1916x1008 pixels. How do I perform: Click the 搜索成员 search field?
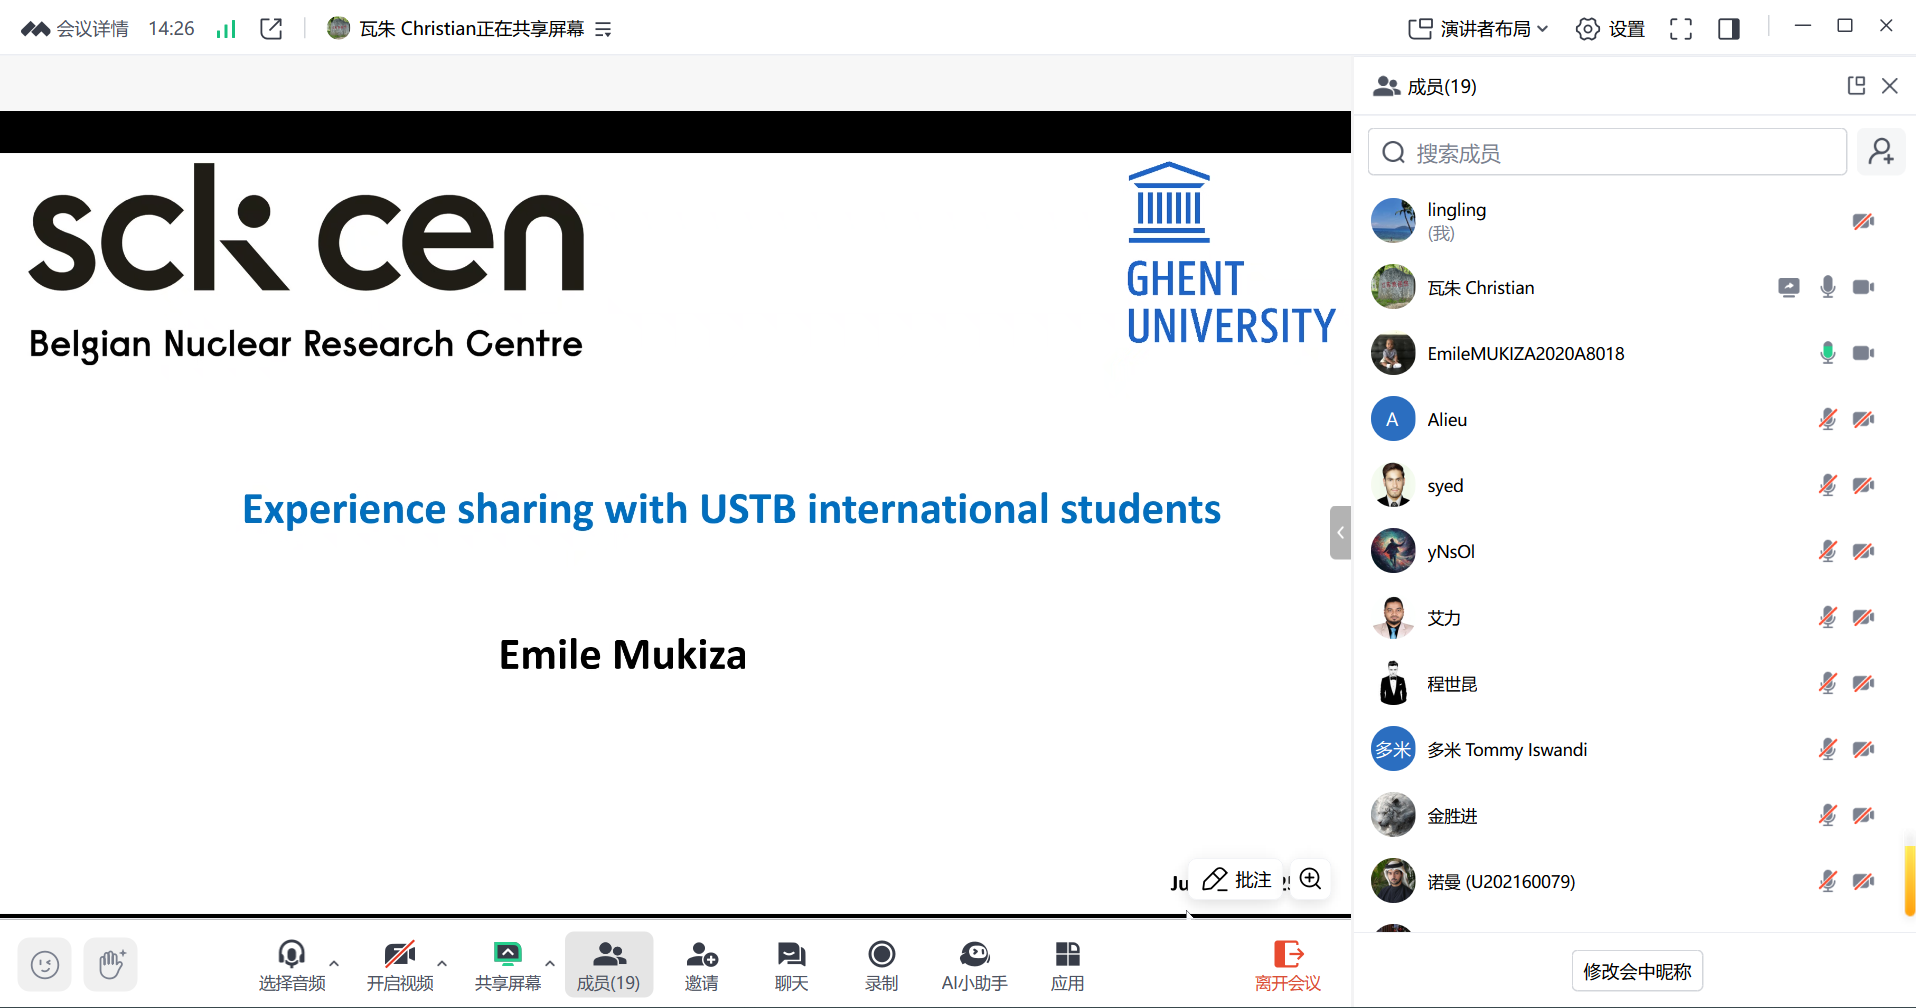tap(1607, 153)
